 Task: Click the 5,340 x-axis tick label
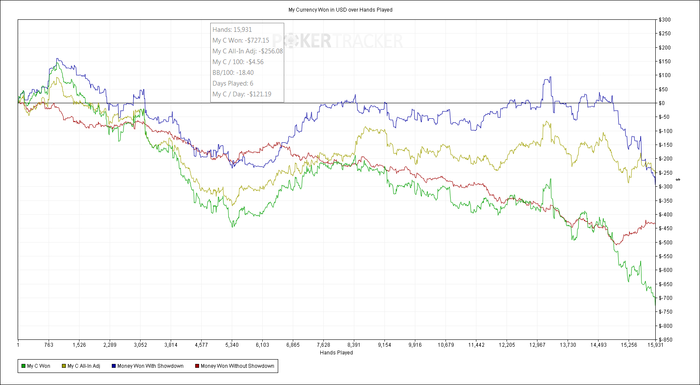232,345
